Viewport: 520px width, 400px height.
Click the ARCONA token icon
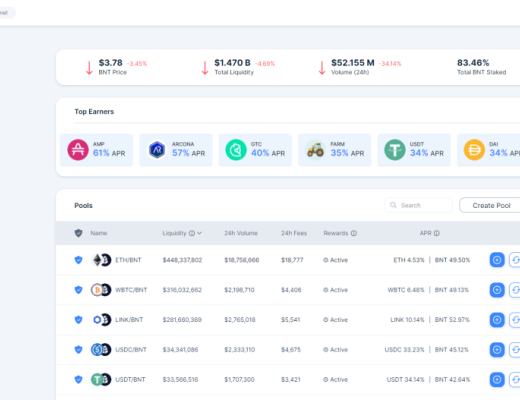point(157,150)
